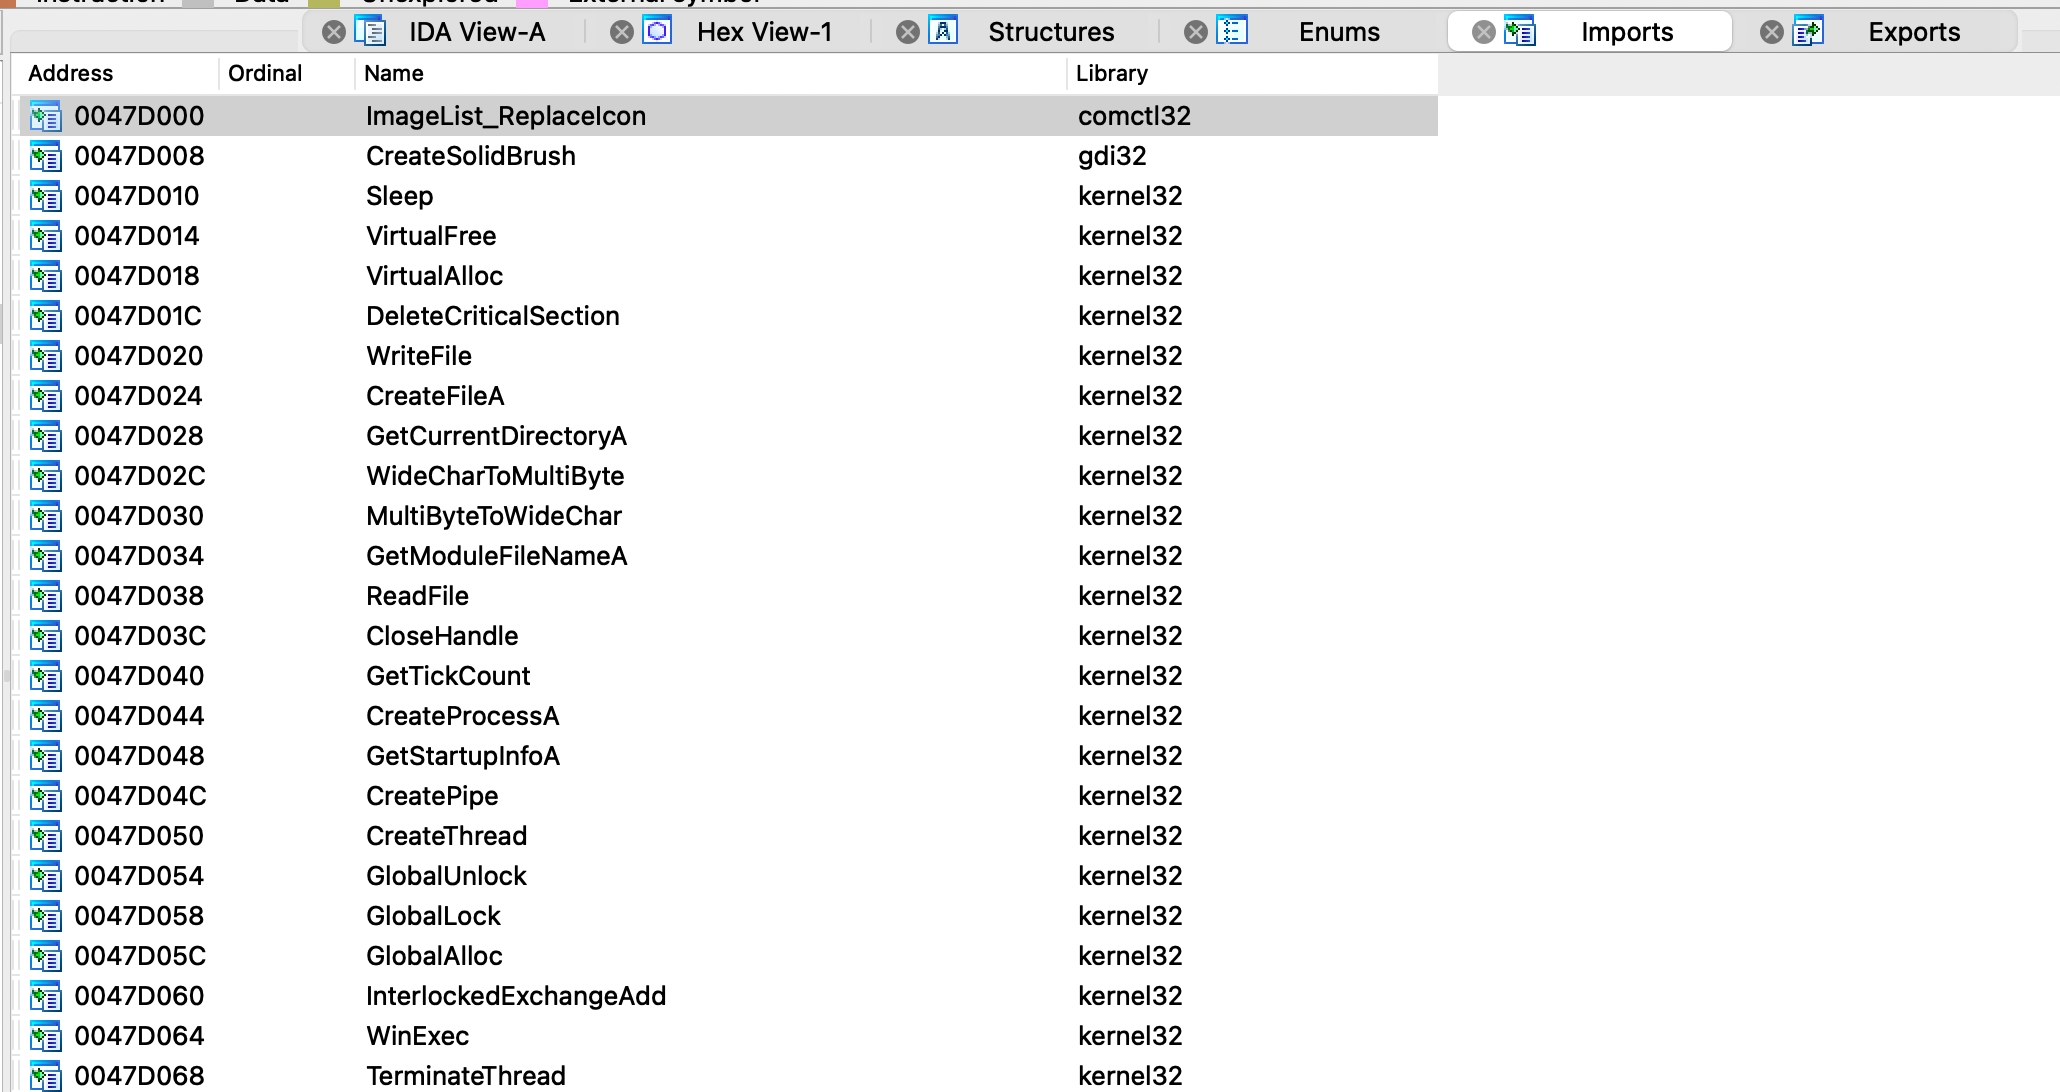
Task: Click the Hex View-1 tab icon
Action: [x=657, y=31]
